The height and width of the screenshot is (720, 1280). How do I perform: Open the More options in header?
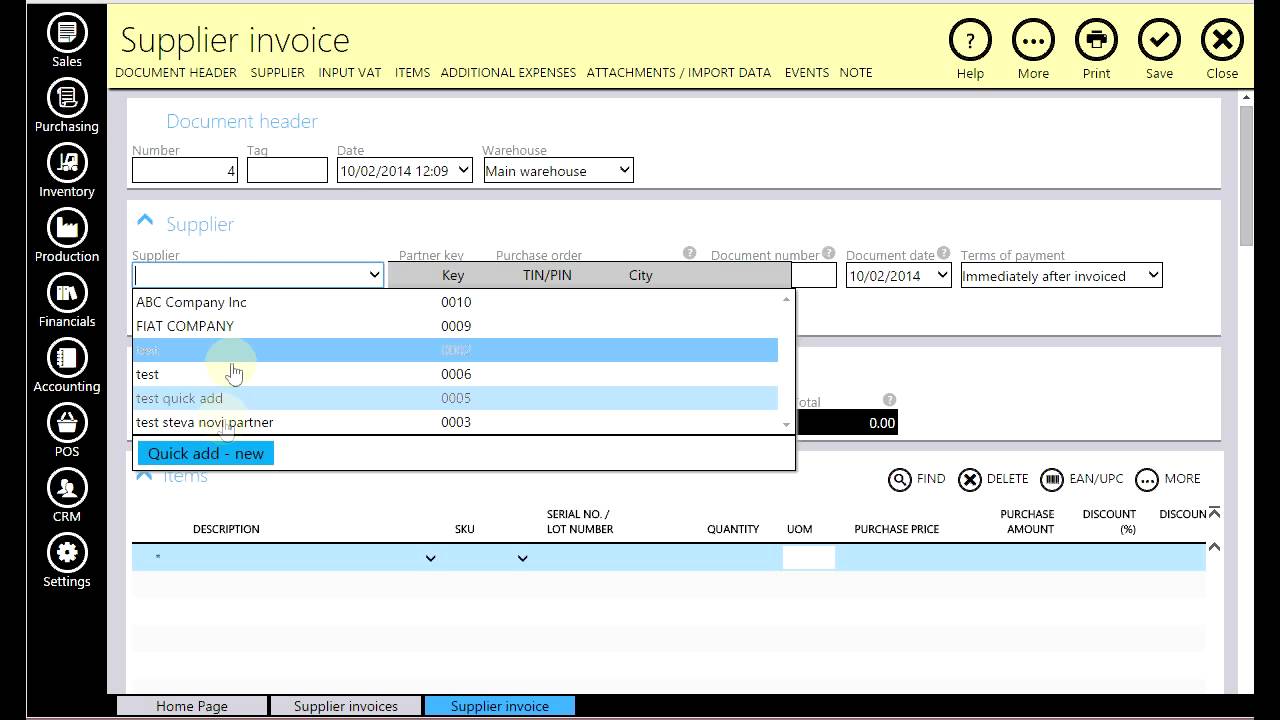[x=1033, y=41]
